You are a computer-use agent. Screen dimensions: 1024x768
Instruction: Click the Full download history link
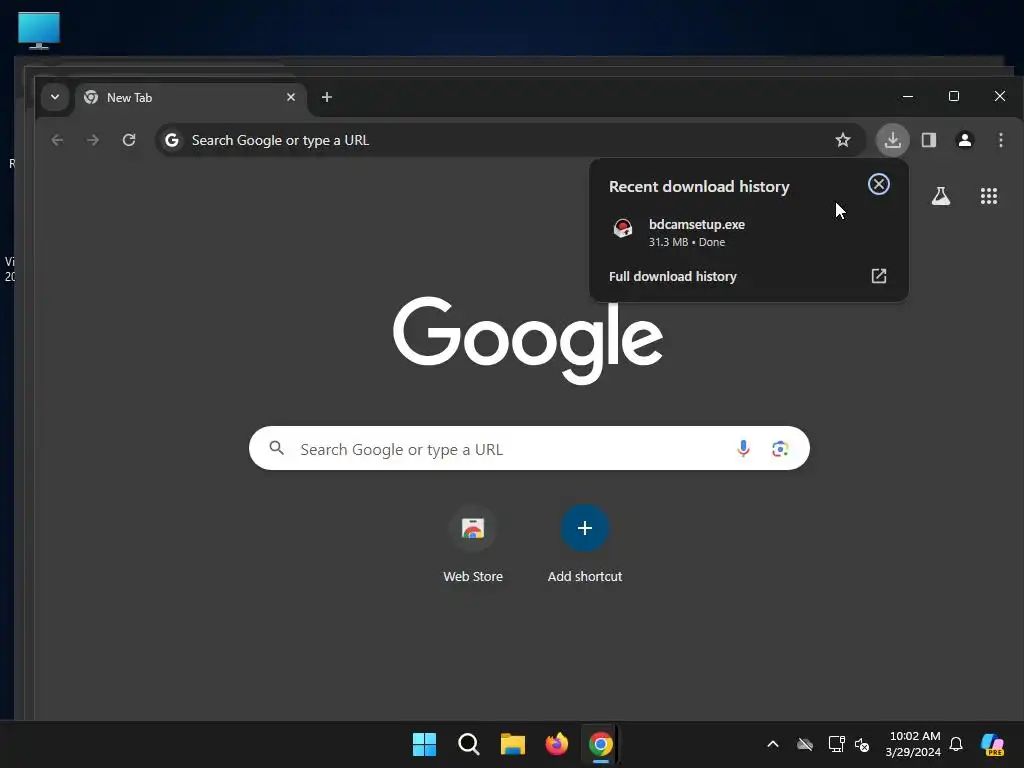[x=673, y=276]
